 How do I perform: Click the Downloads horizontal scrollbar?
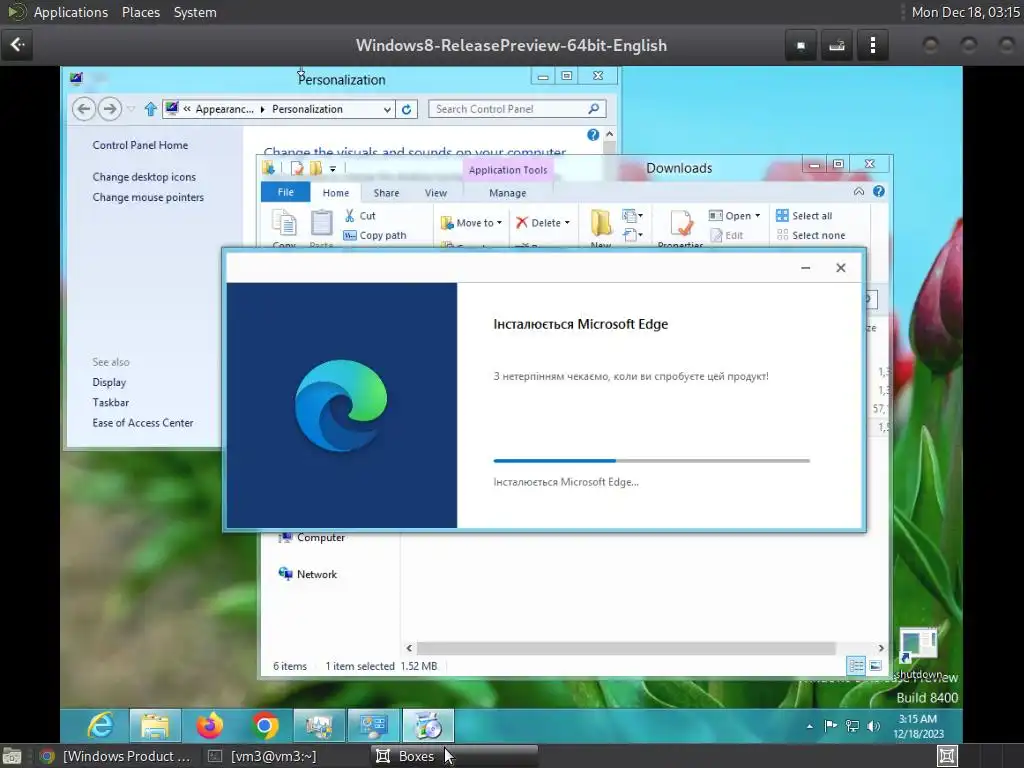[626, 648]
